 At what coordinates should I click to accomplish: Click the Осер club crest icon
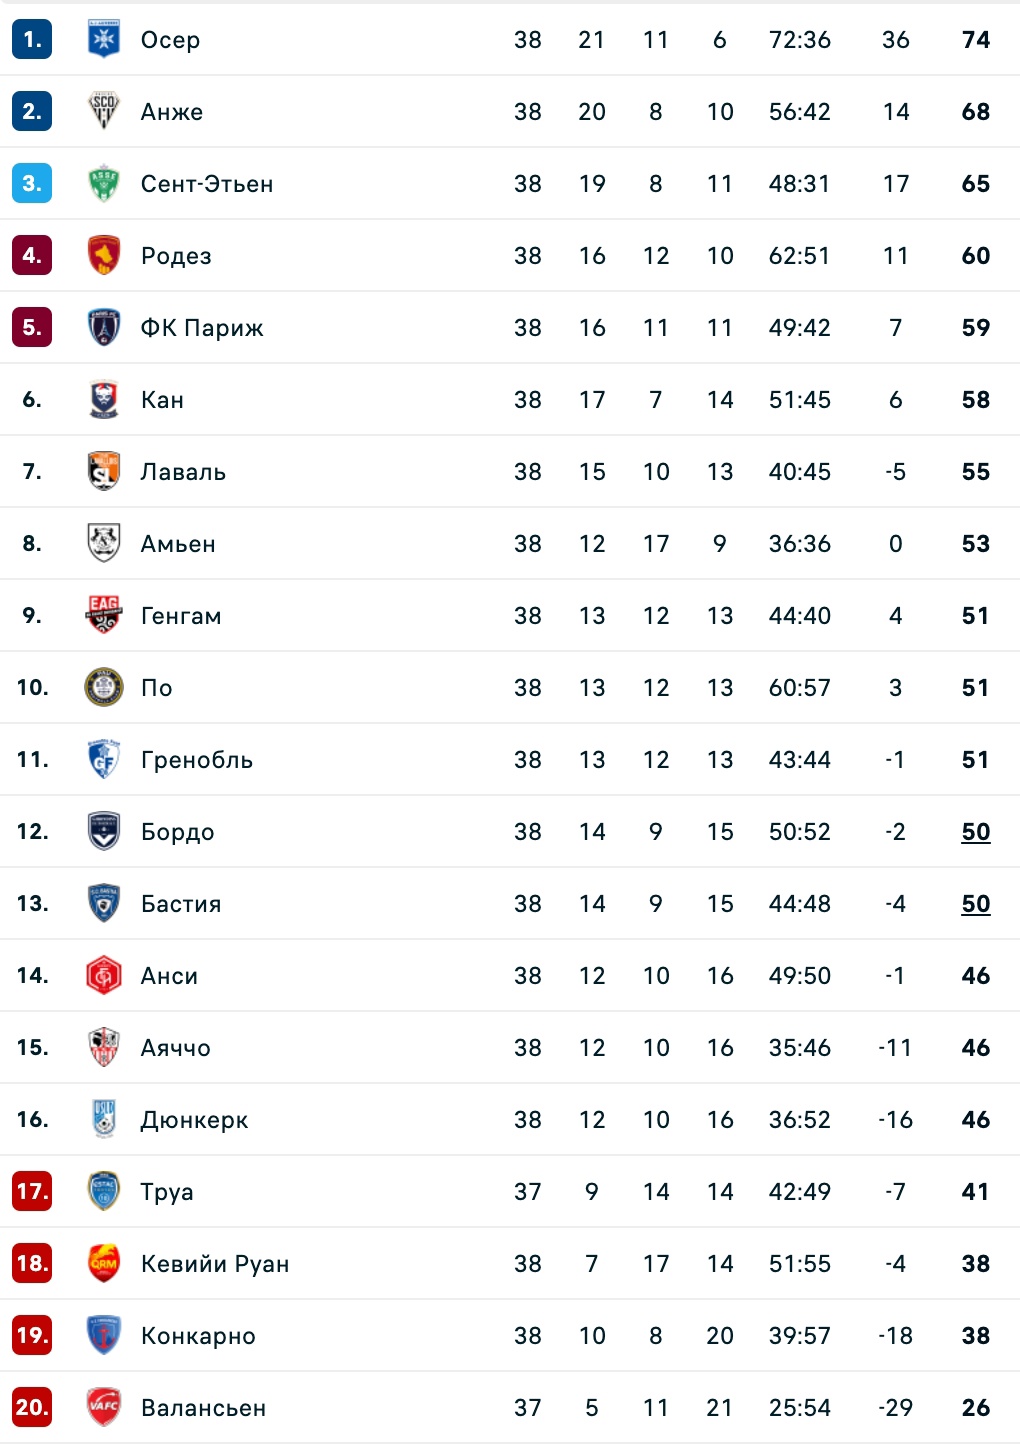tap(104, 40)
